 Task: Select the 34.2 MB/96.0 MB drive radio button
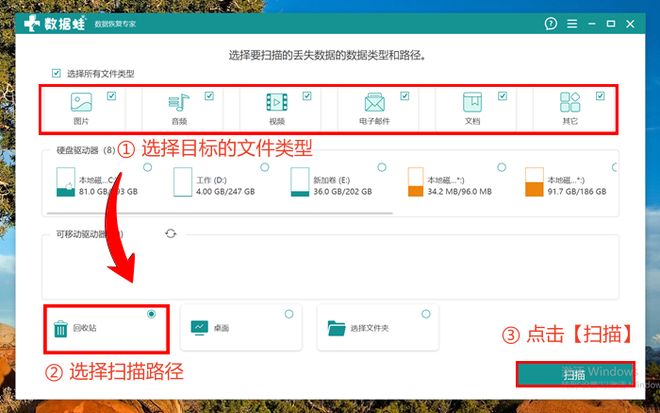click(x=501, y=167)
